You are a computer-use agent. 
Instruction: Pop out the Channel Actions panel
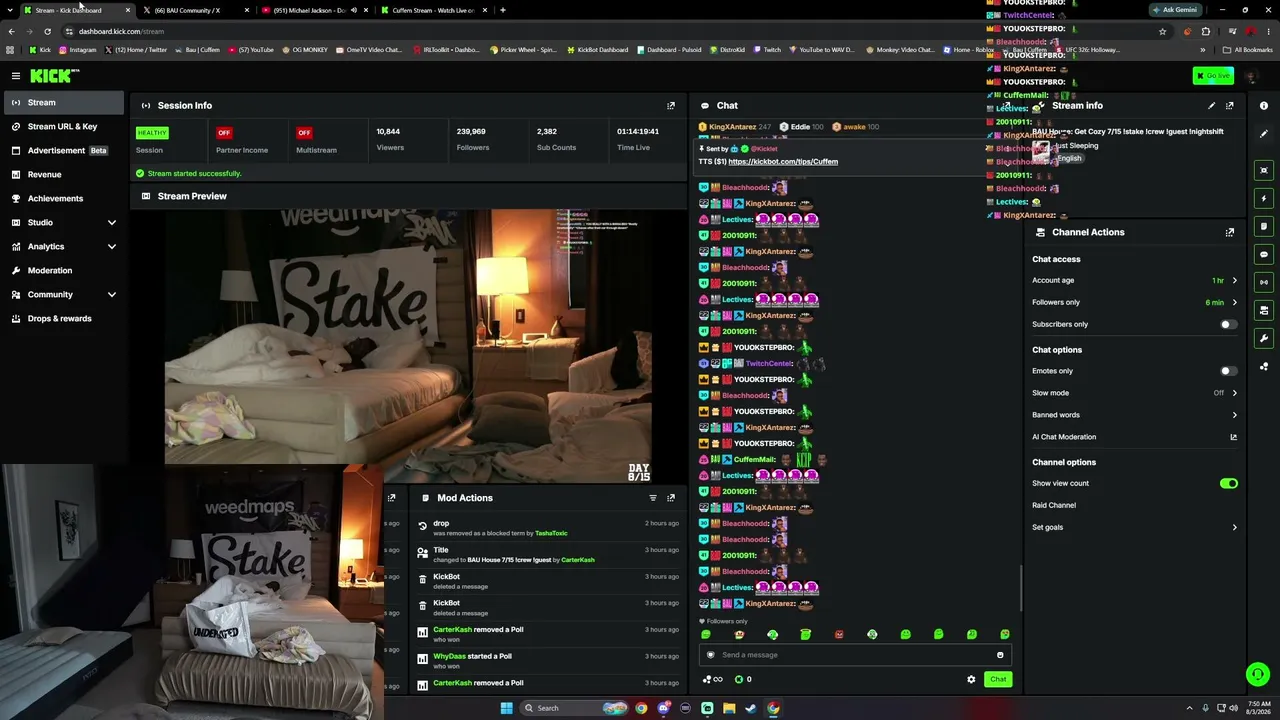1229,232
